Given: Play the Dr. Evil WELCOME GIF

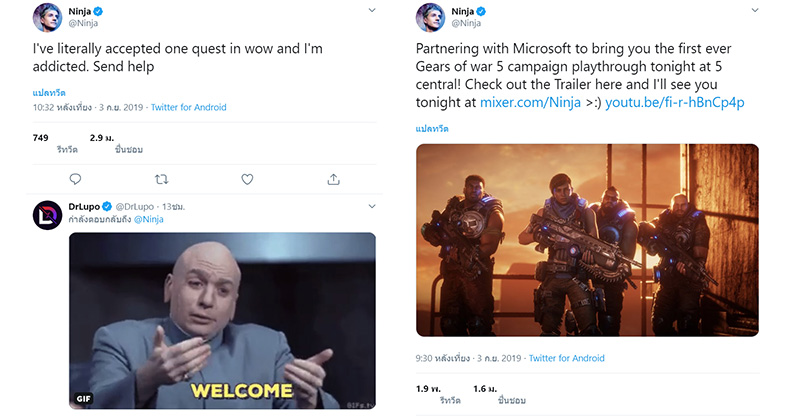Looking at the screenshot, I should pos(222,321).
